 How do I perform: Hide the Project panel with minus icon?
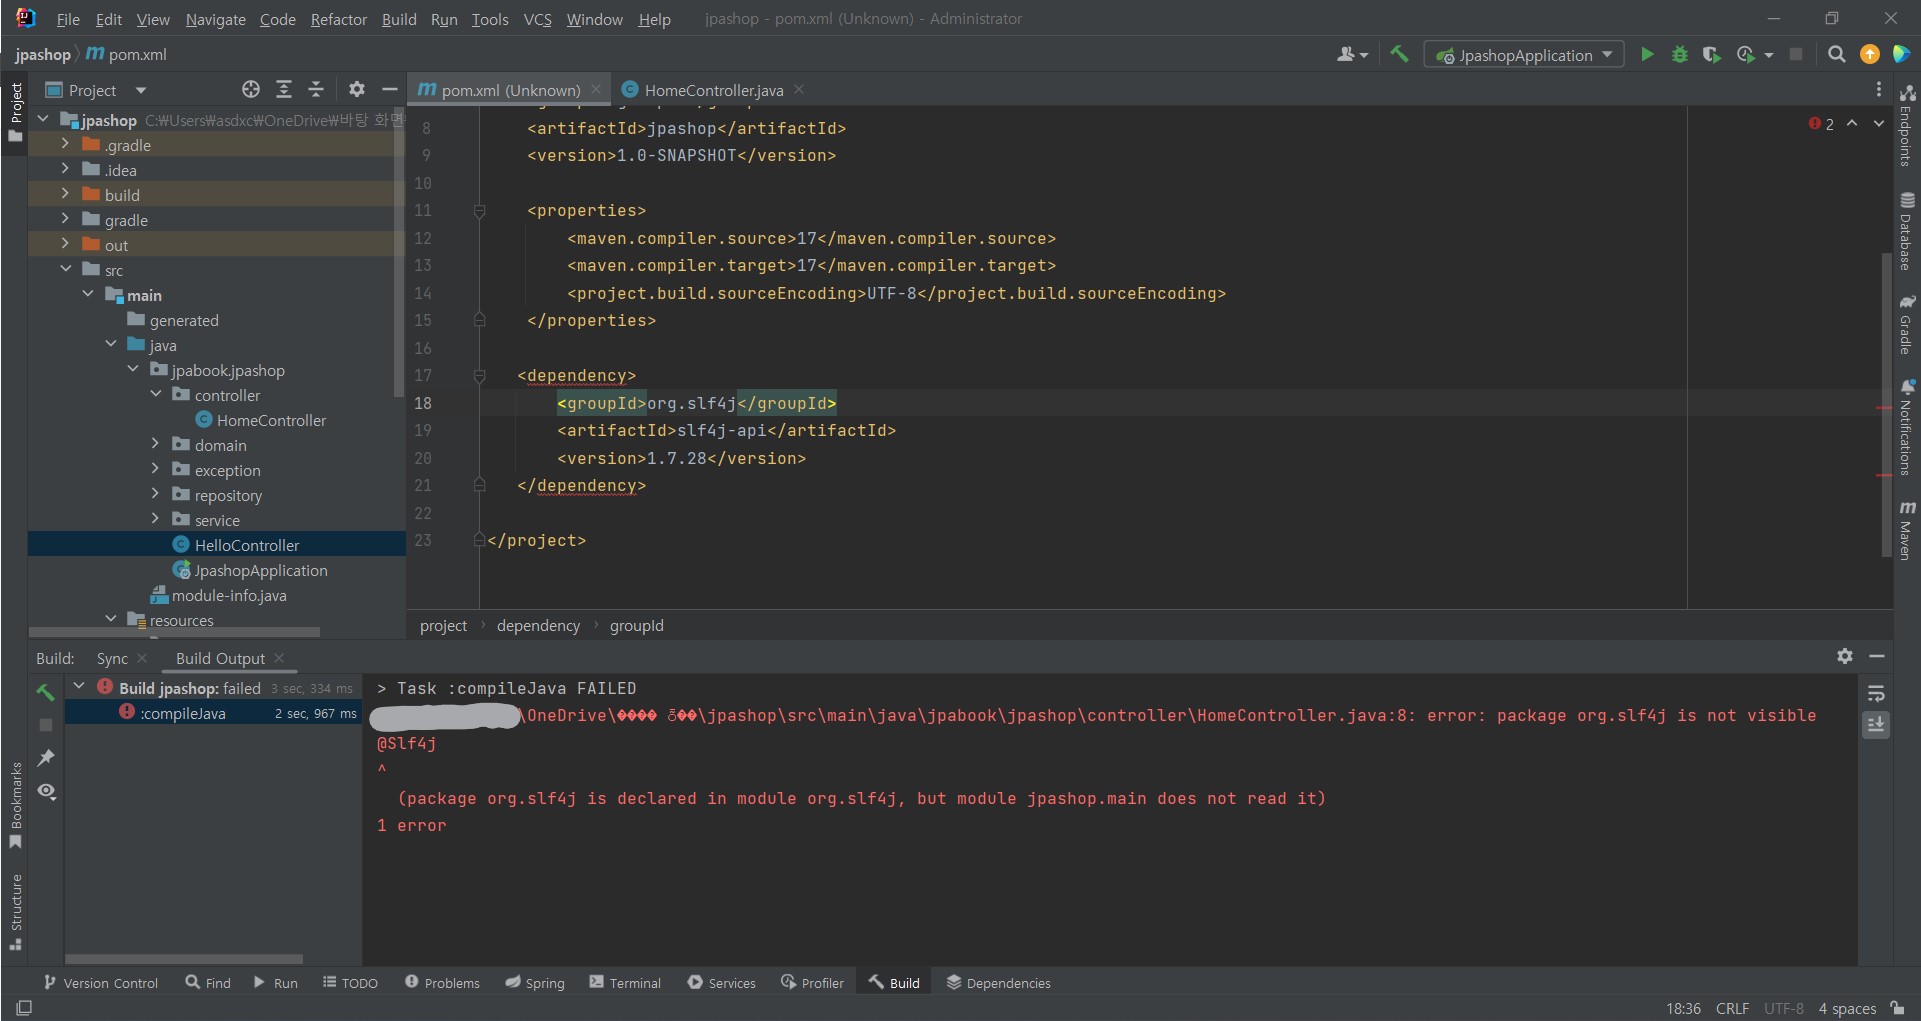(x=390, y=89)
